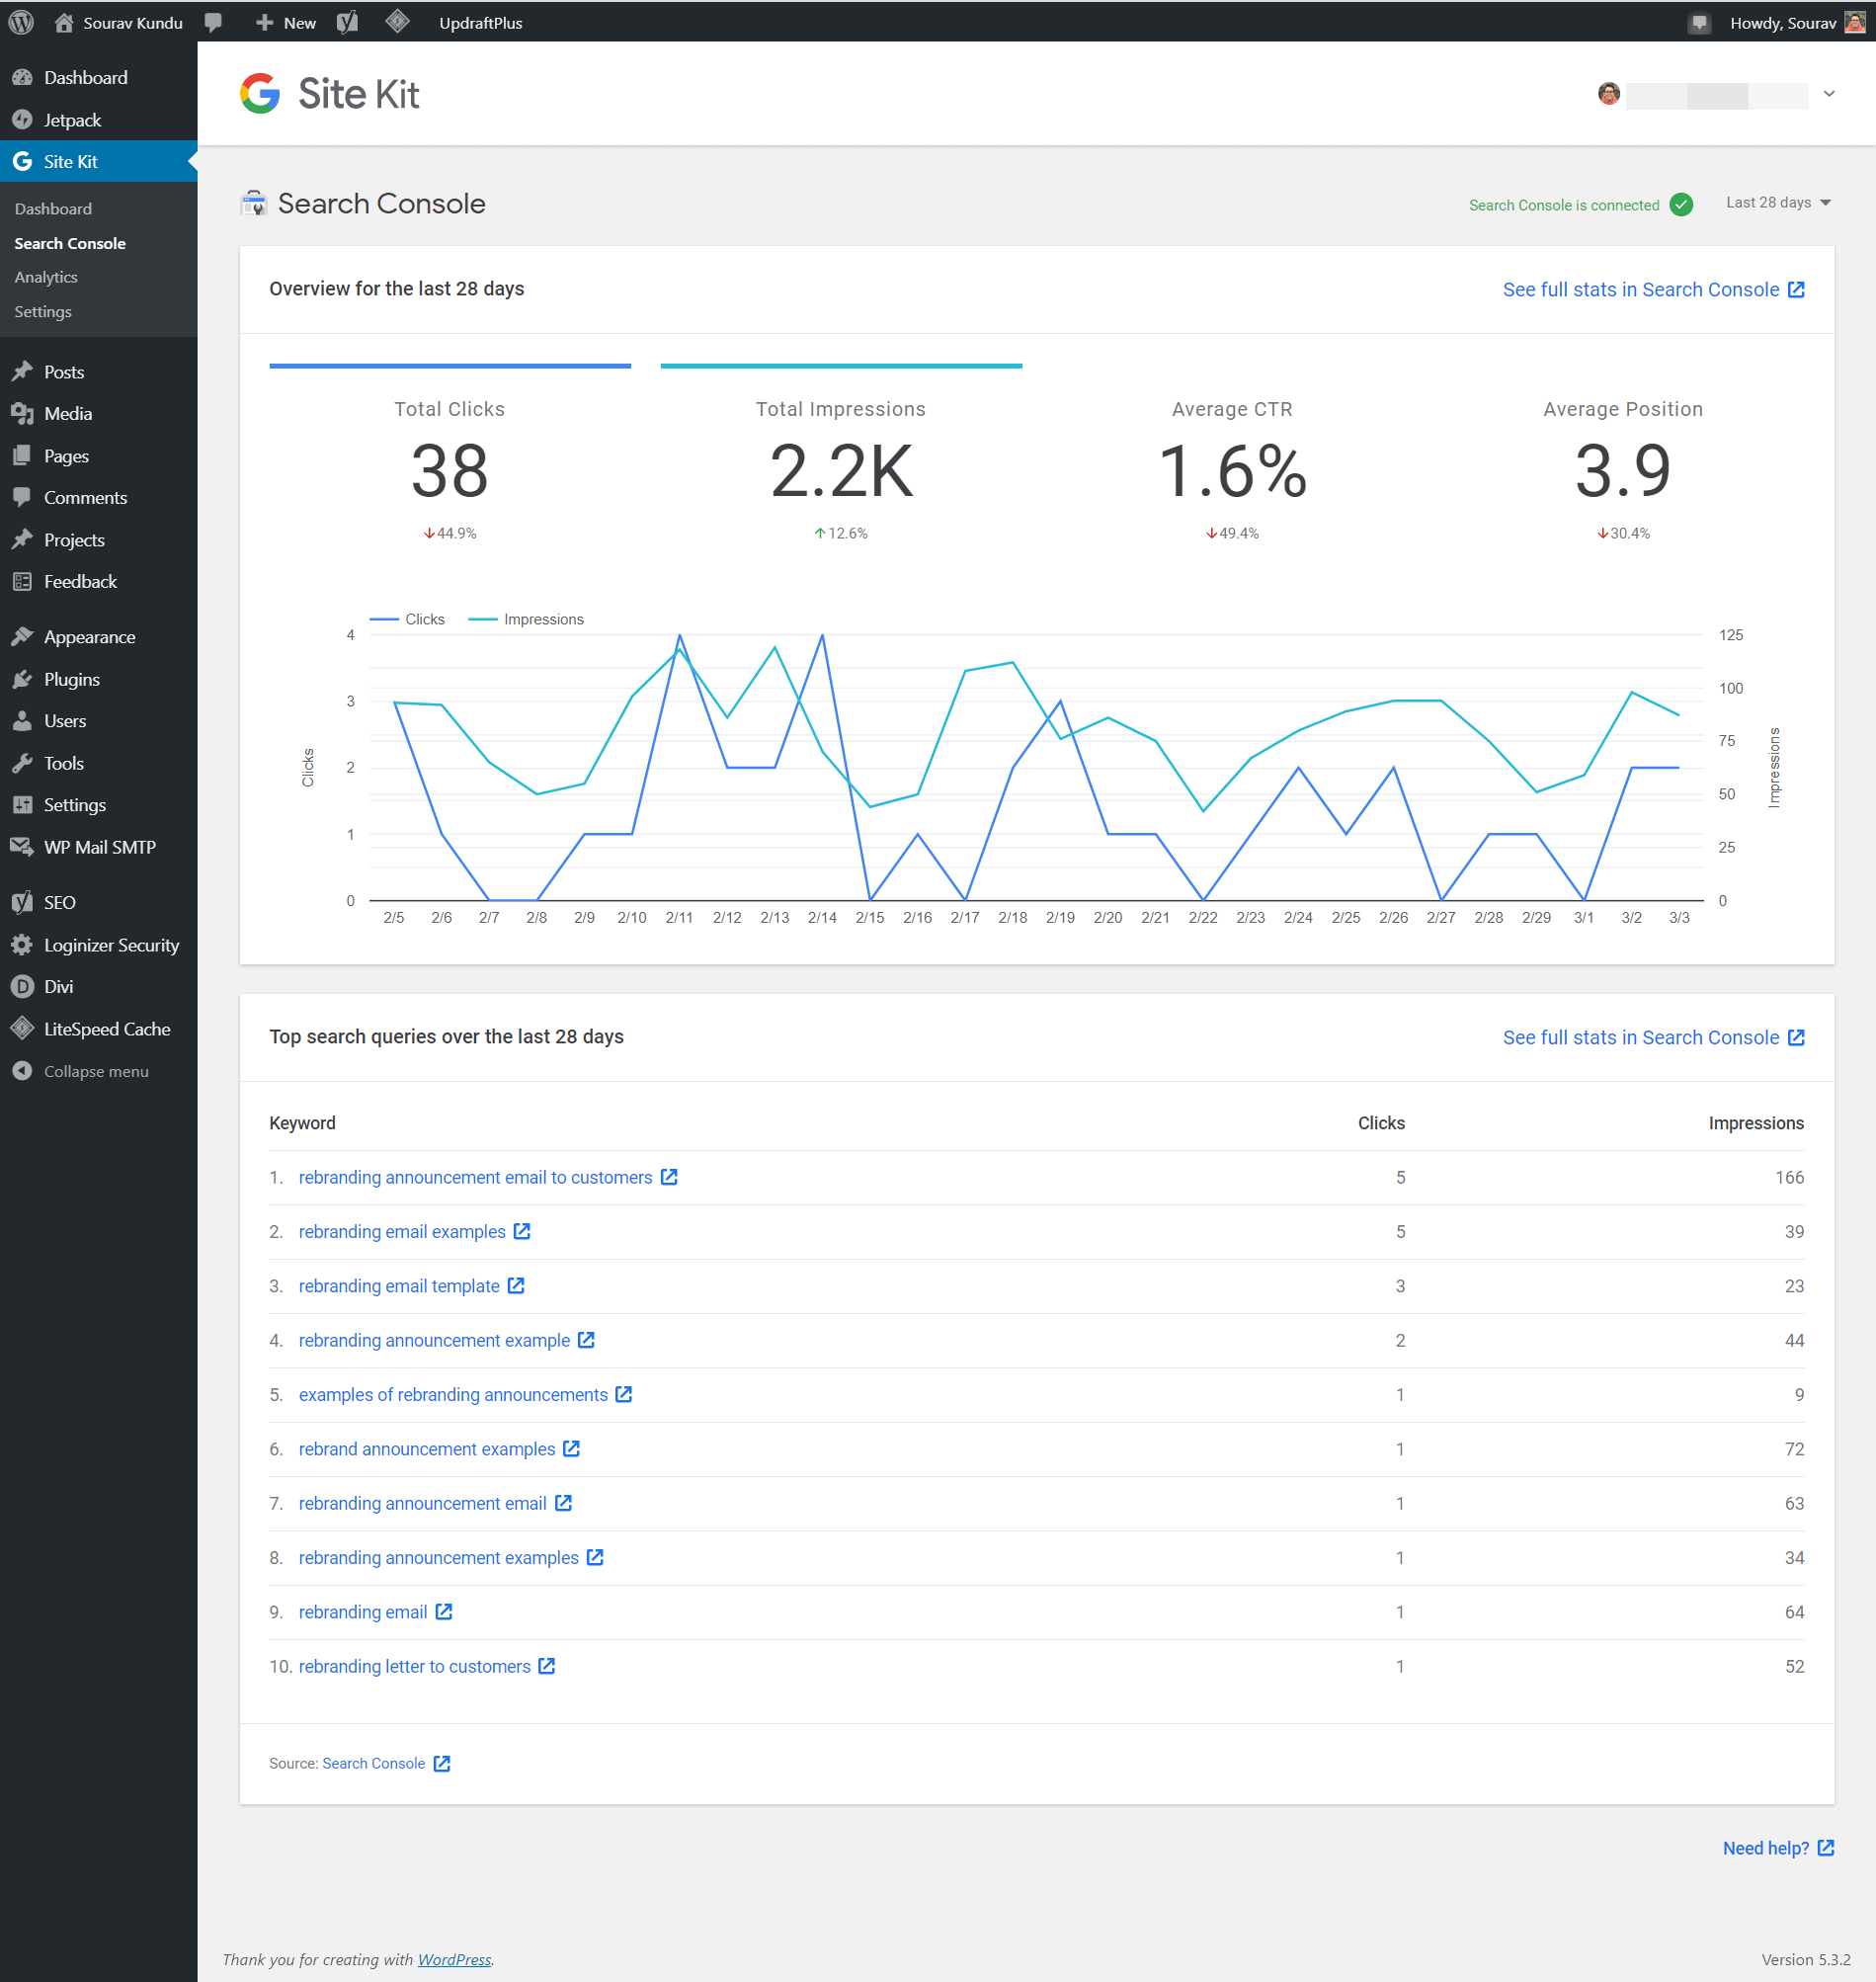Screen dimensions: 1876x1982
Task: Click the Loginizer Security gear icon
Action: 22,945
